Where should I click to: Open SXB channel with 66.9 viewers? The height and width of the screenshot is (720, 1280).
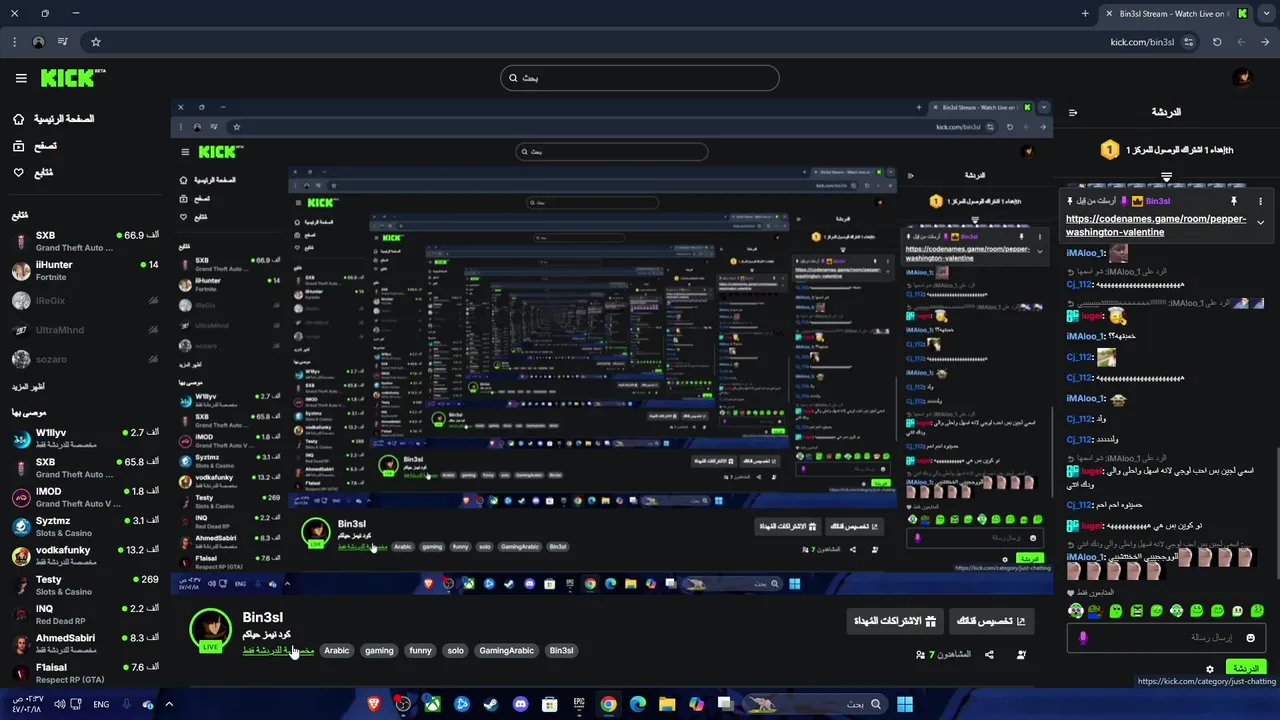[x=85, y=241]
